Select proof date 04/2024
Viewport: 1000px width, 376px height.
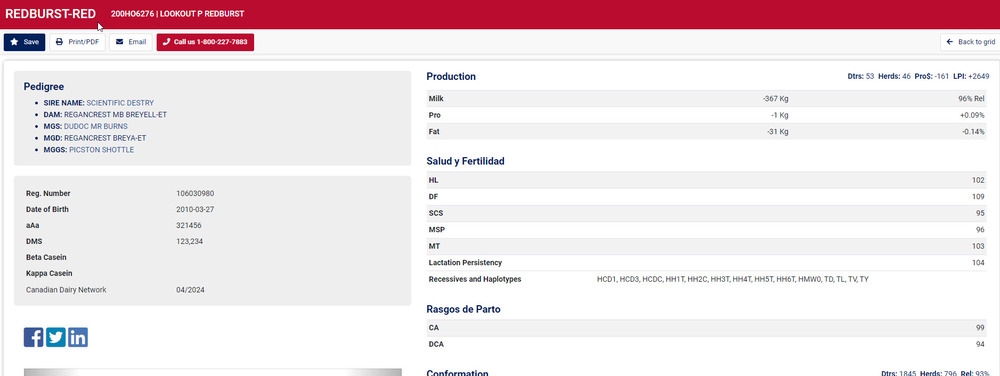[x=190, y=290]
